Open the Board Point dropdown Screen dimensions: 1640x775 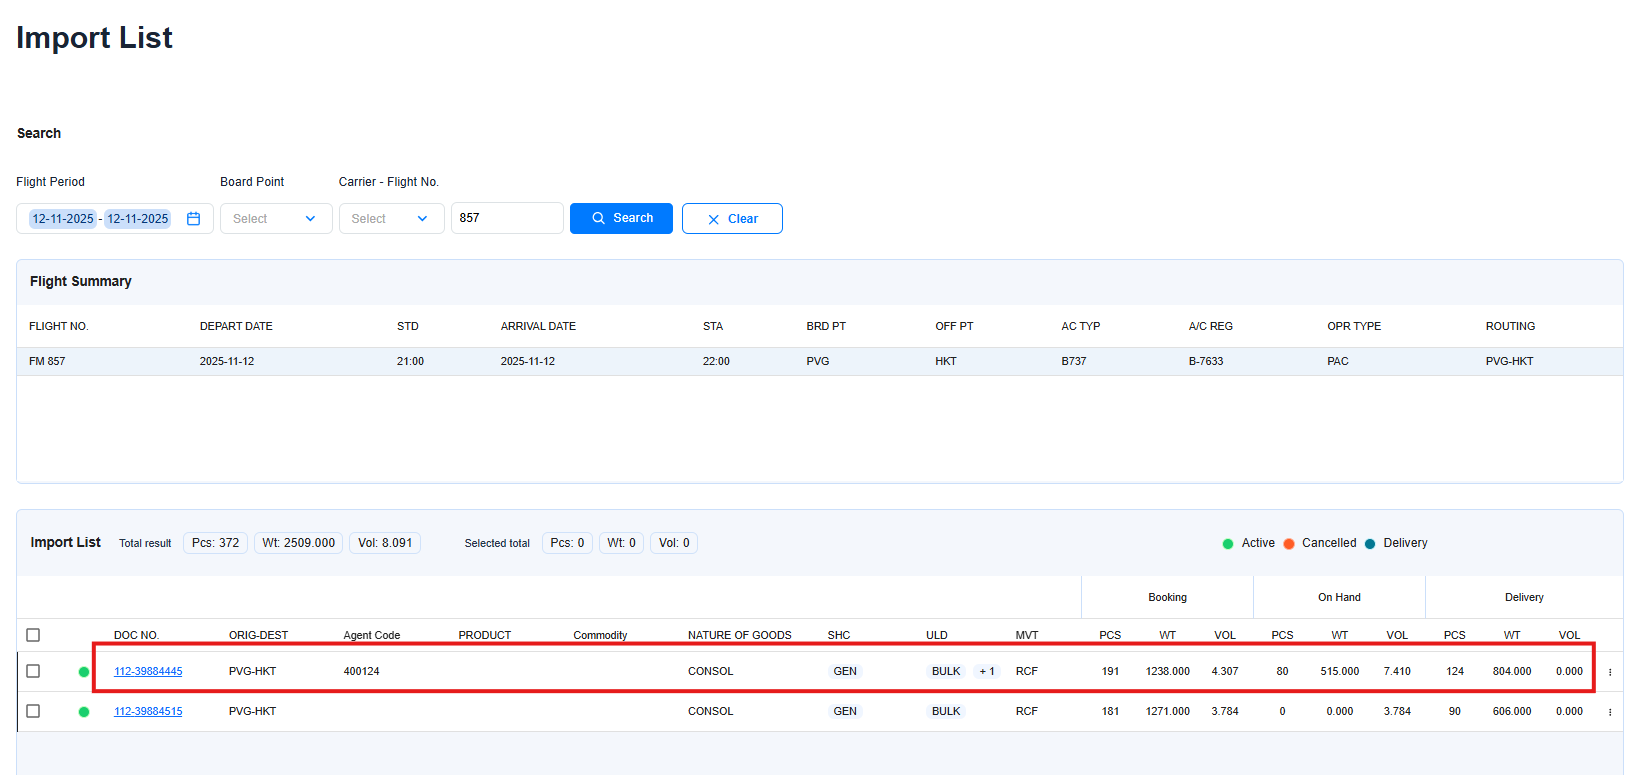coord(275,218)
